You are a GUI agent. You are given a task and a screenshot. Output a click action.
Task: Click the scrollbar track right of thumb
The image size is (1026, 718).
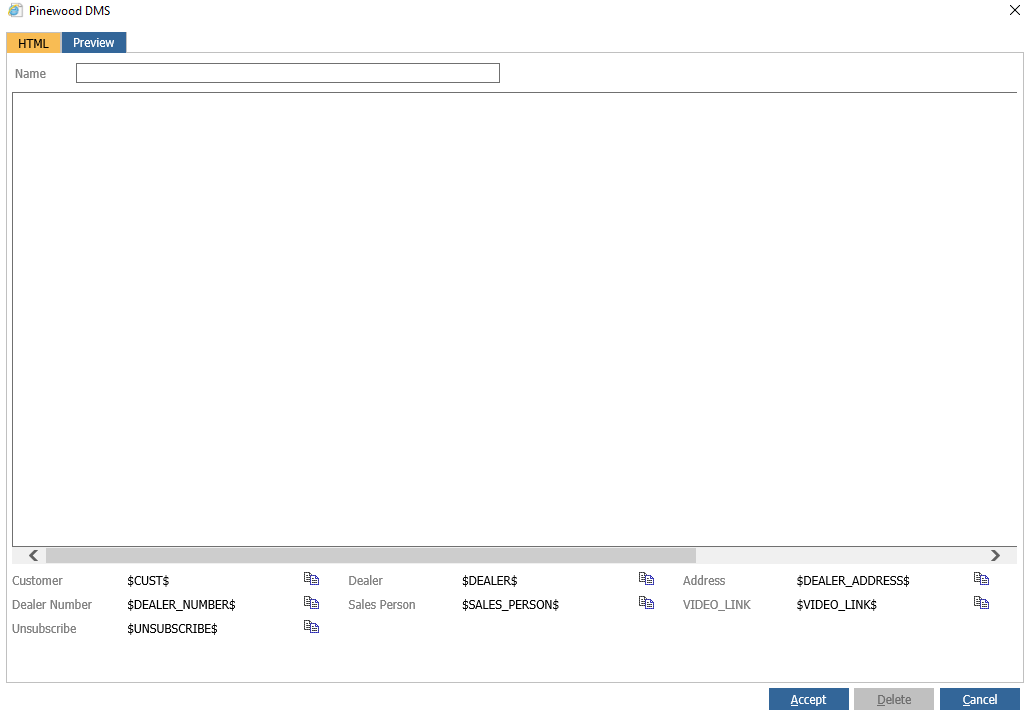841,556
